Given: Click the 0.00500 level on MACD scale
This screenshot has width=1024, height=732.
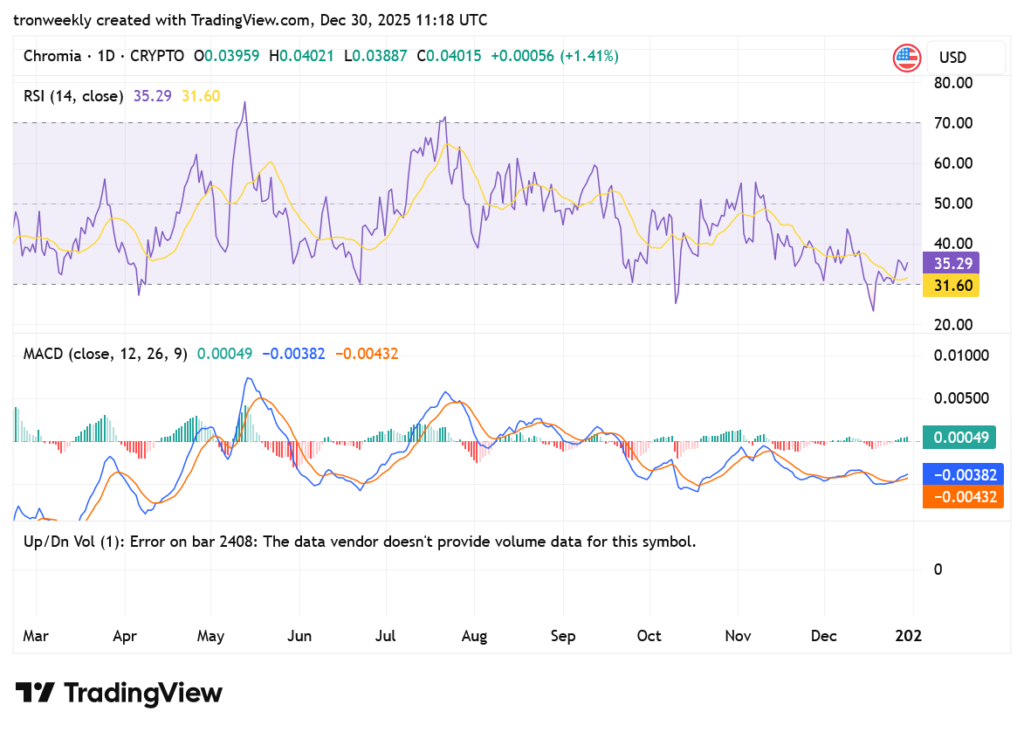Looking at the screenshot, I should (x=961, y=398).
